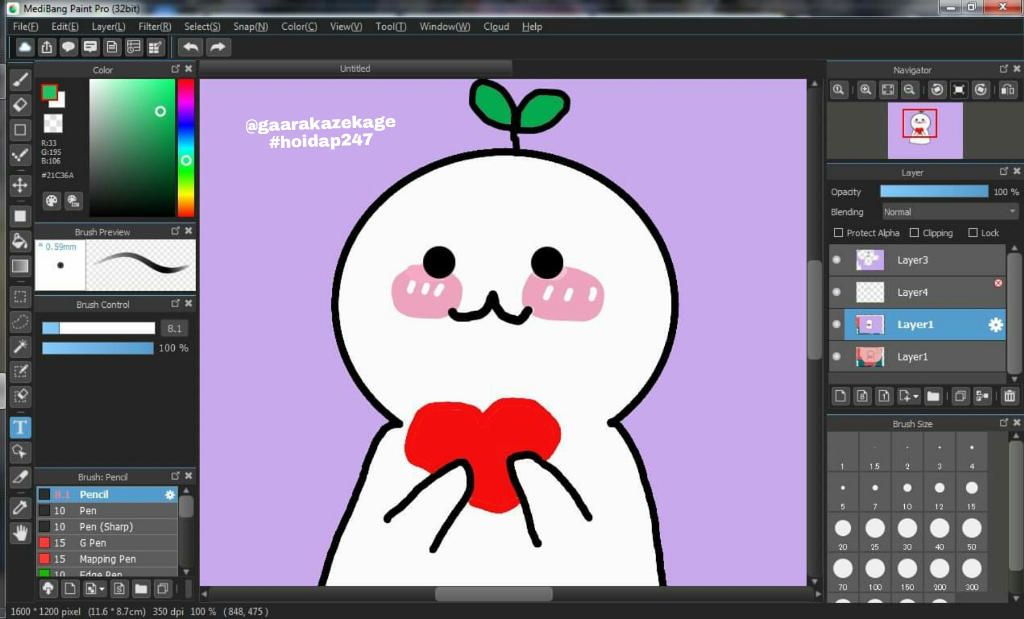This screenshot has width=1024, height=619.
Task: Click the rainbow hue bar
Action: 186,148
